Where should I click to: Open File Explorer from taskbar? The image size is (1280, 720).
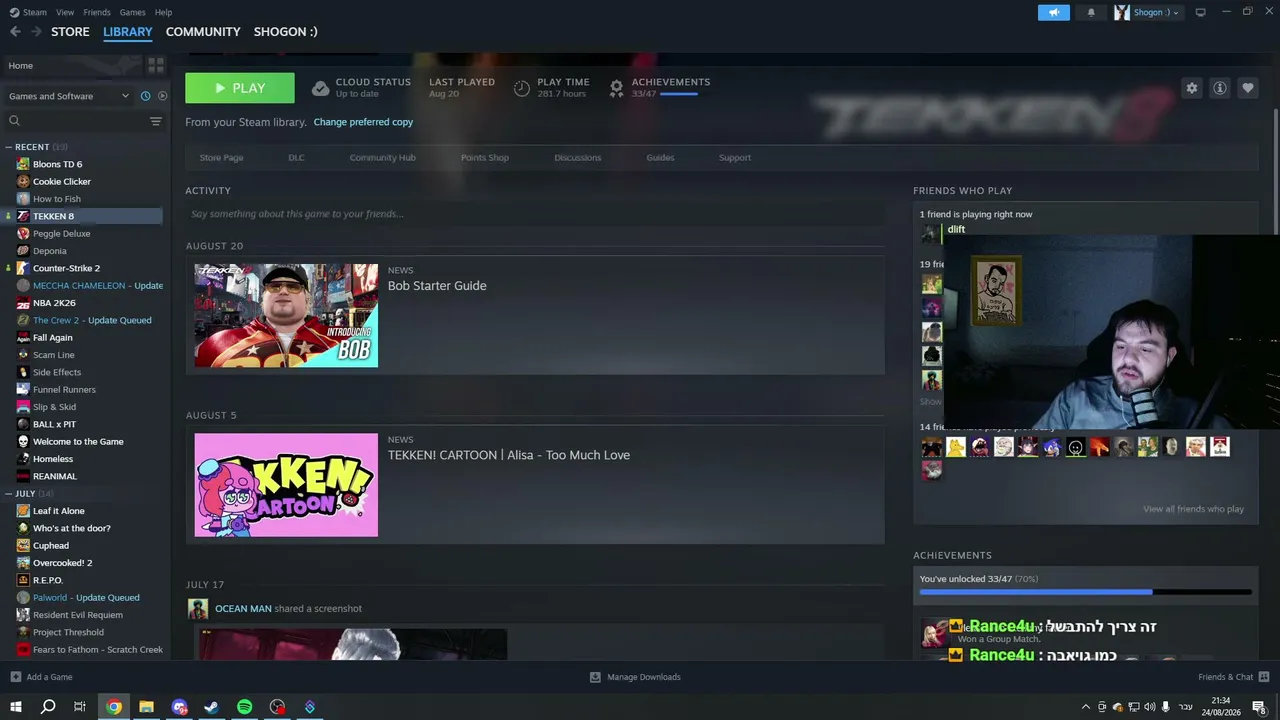point(146,707)
